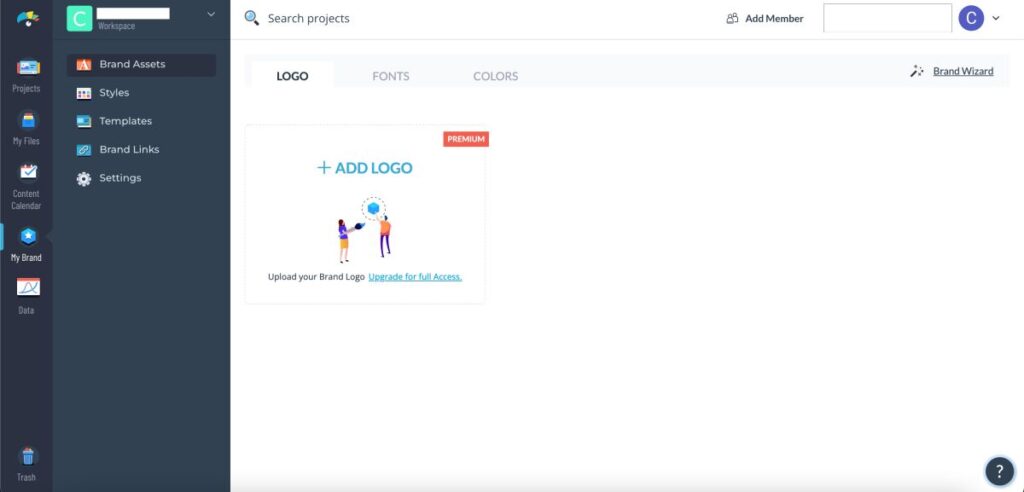1024x492 pixels.
Task: Click the Settings gear icon
Action: point(84,178)
